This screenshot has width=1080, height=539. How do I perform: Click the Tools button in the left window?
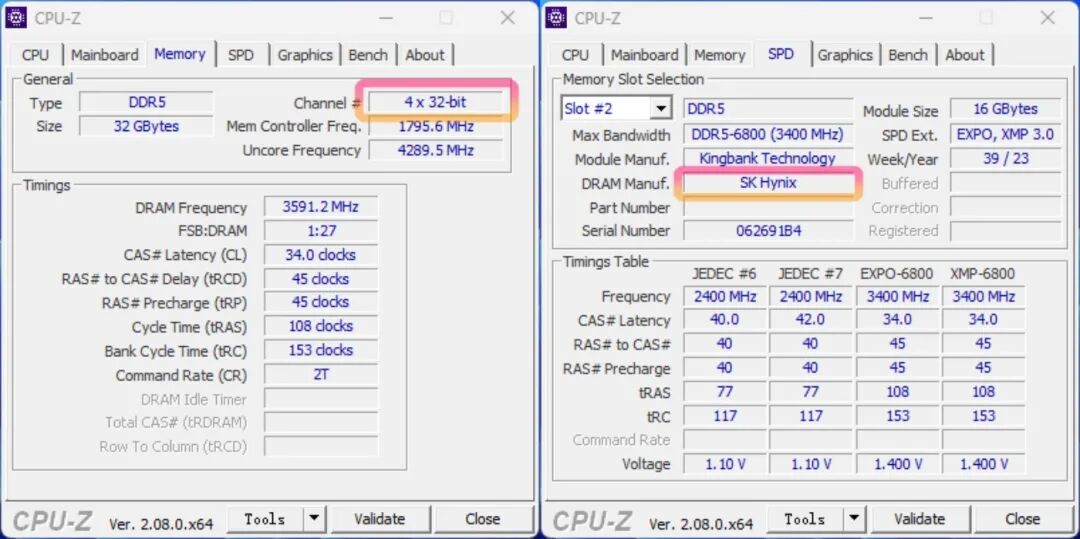[x=265, y=519]
